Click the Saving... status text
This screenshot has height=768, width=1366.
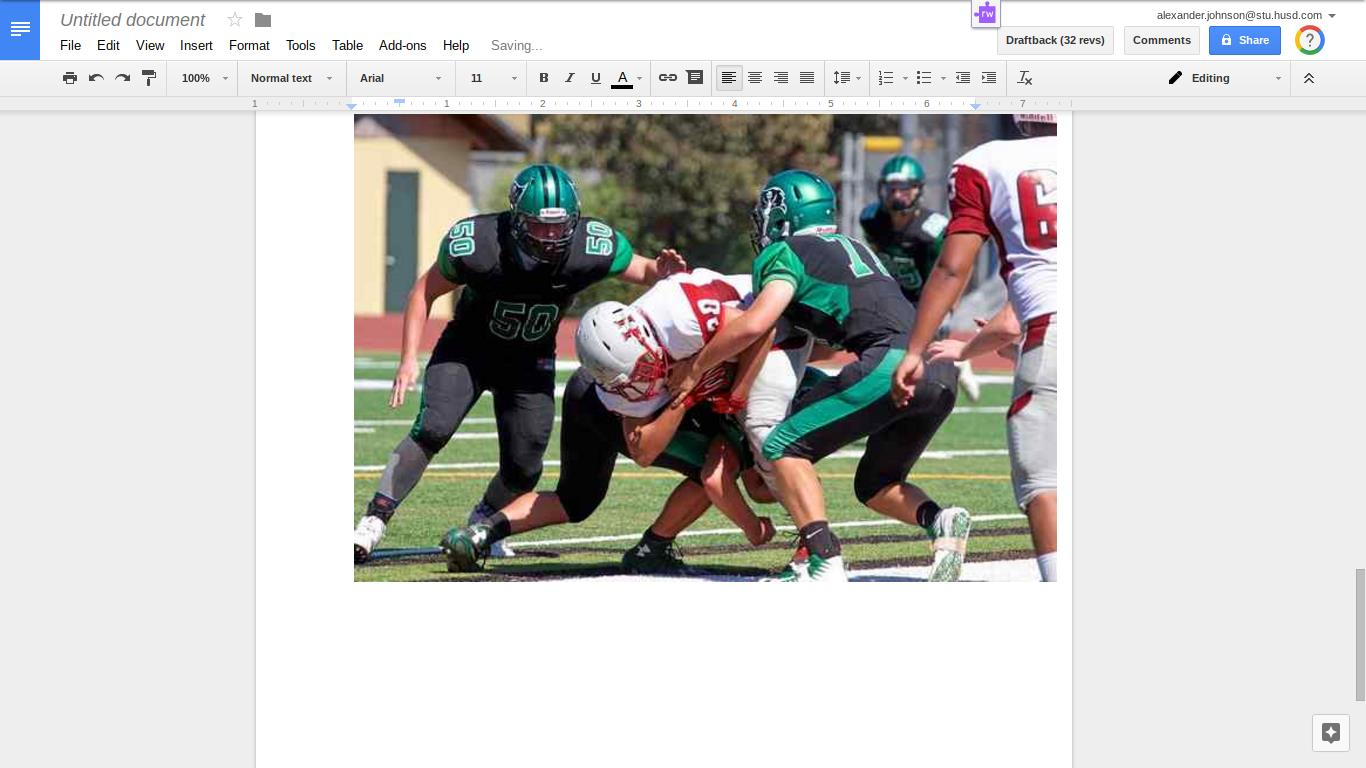517,45
